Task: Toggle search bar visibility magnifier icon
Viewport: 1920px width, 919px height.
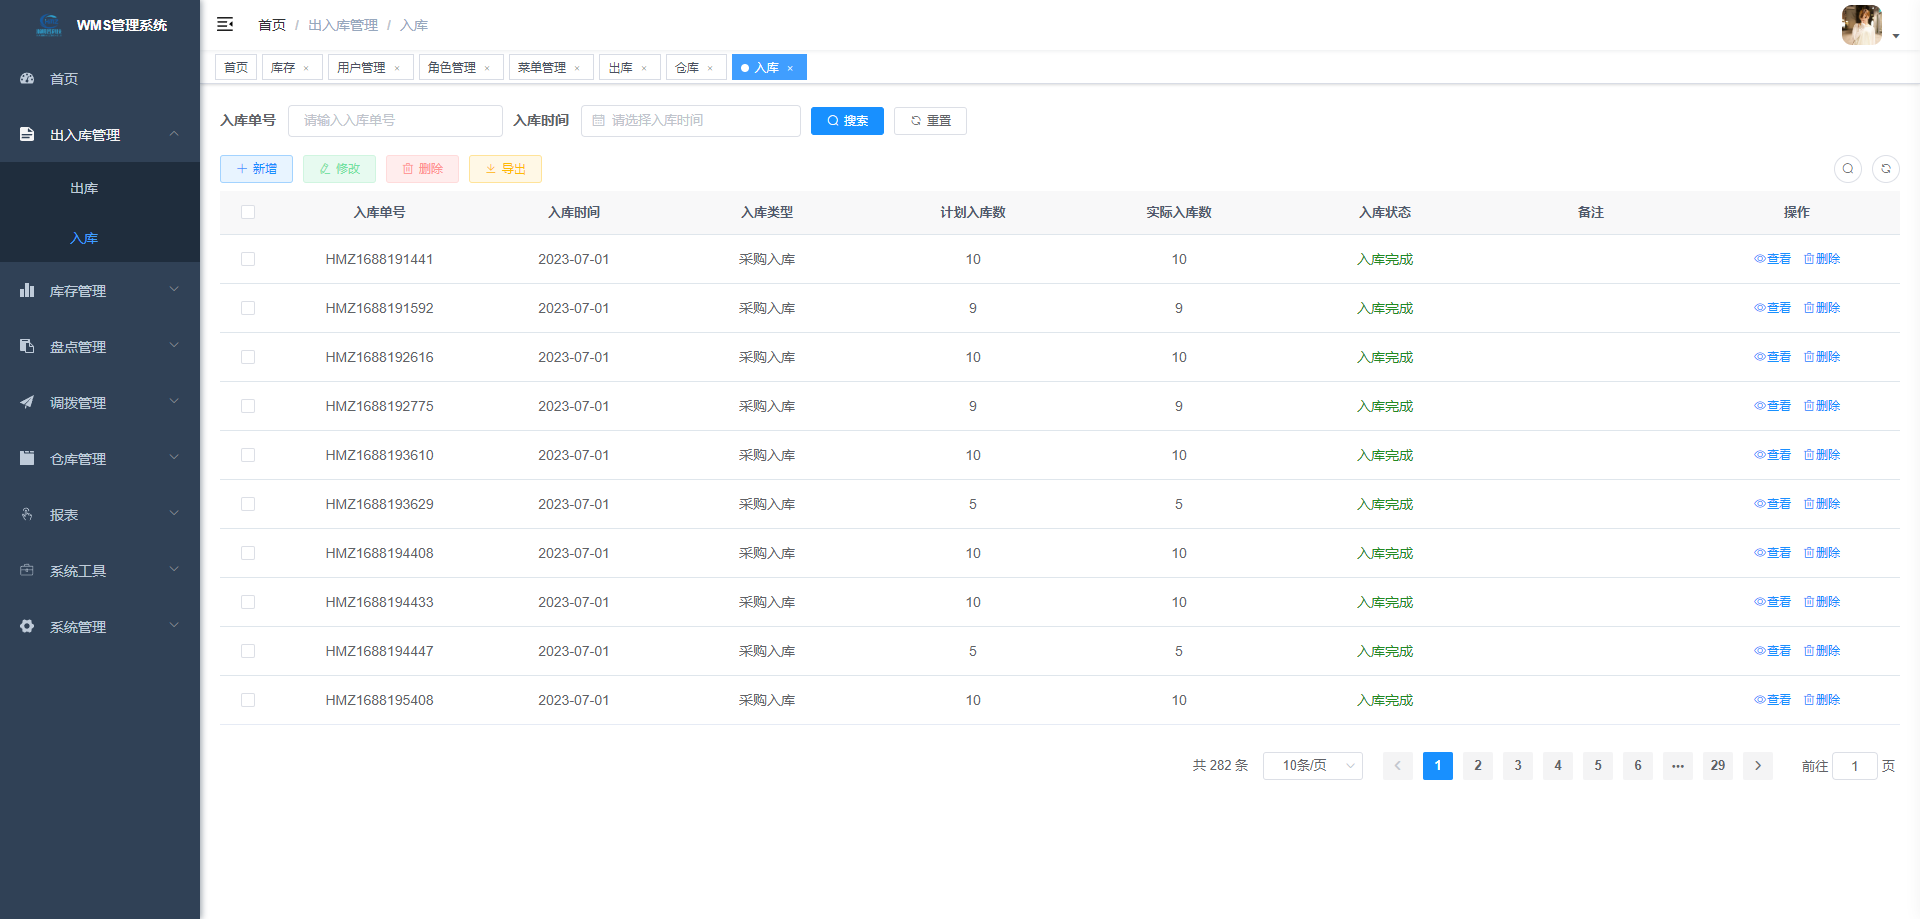Action: coord(1848,169)
